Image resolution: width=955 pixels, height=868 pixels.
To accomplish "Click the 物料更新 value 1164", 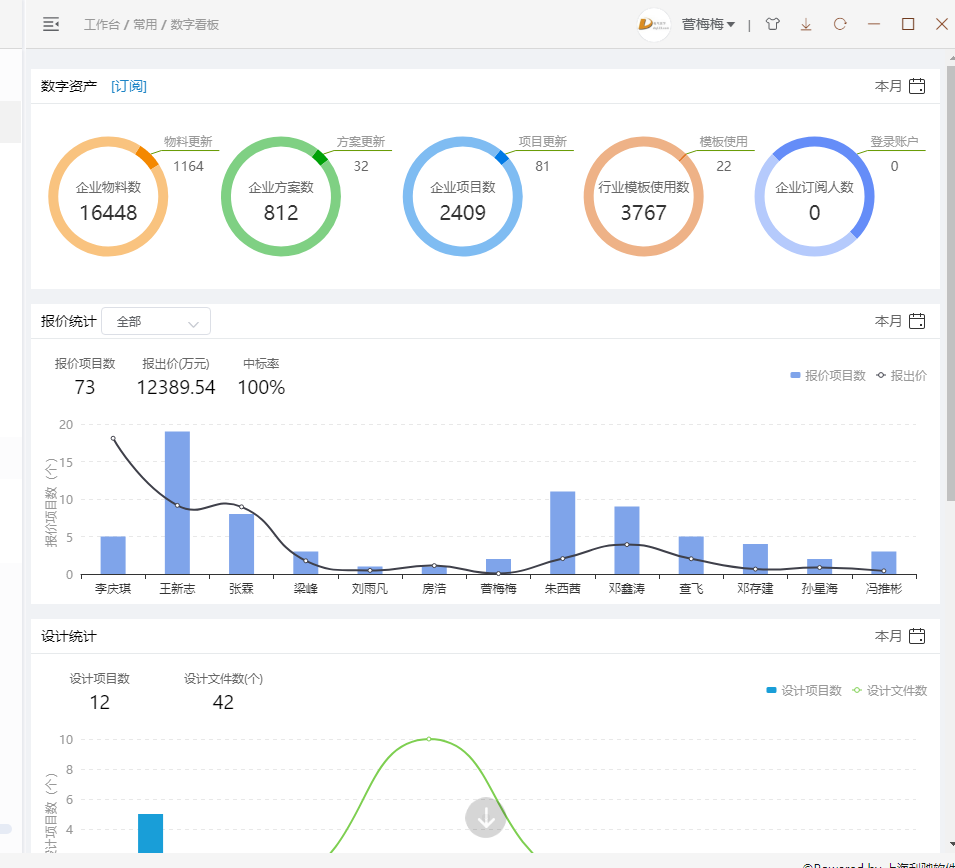I will [x=188, y=166].
